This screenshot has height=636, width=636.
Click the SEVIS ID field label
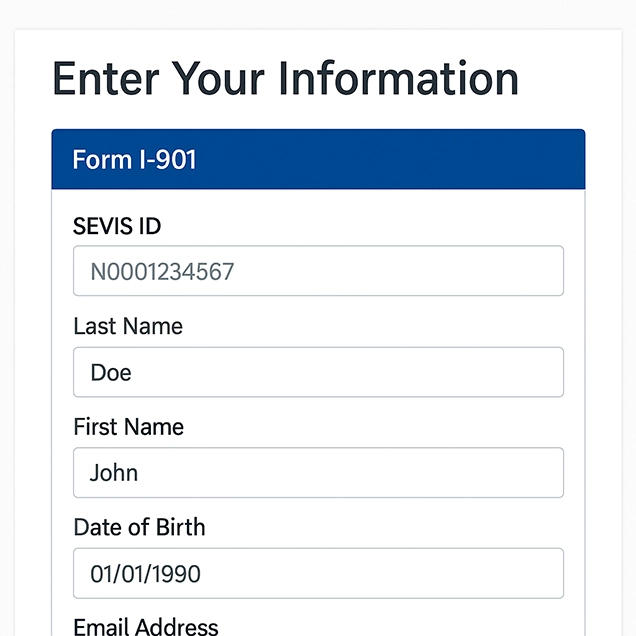(x=117, y=226)
